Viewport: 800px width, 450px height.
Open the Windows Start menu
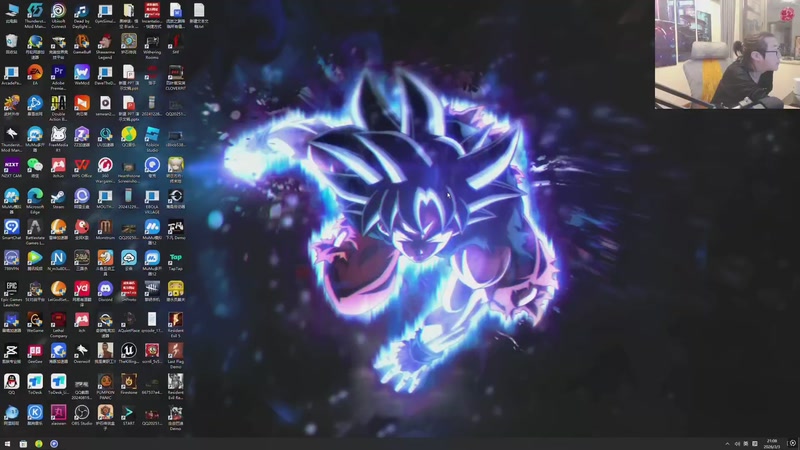[x=7, y=444]
